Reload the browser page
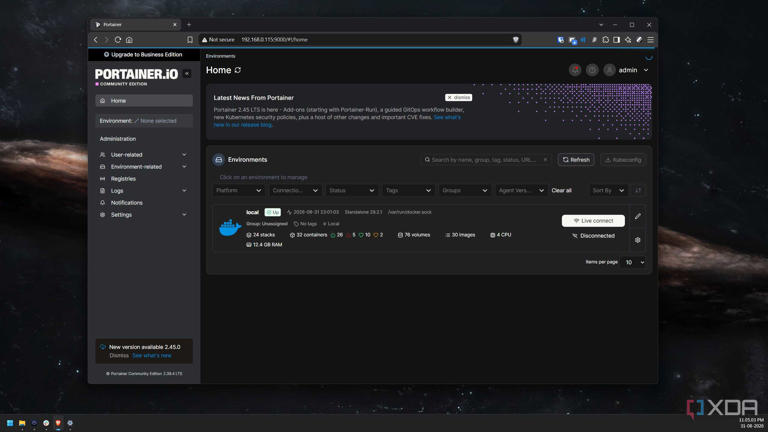Screen dimensions: 768x432 click(118, 40)
